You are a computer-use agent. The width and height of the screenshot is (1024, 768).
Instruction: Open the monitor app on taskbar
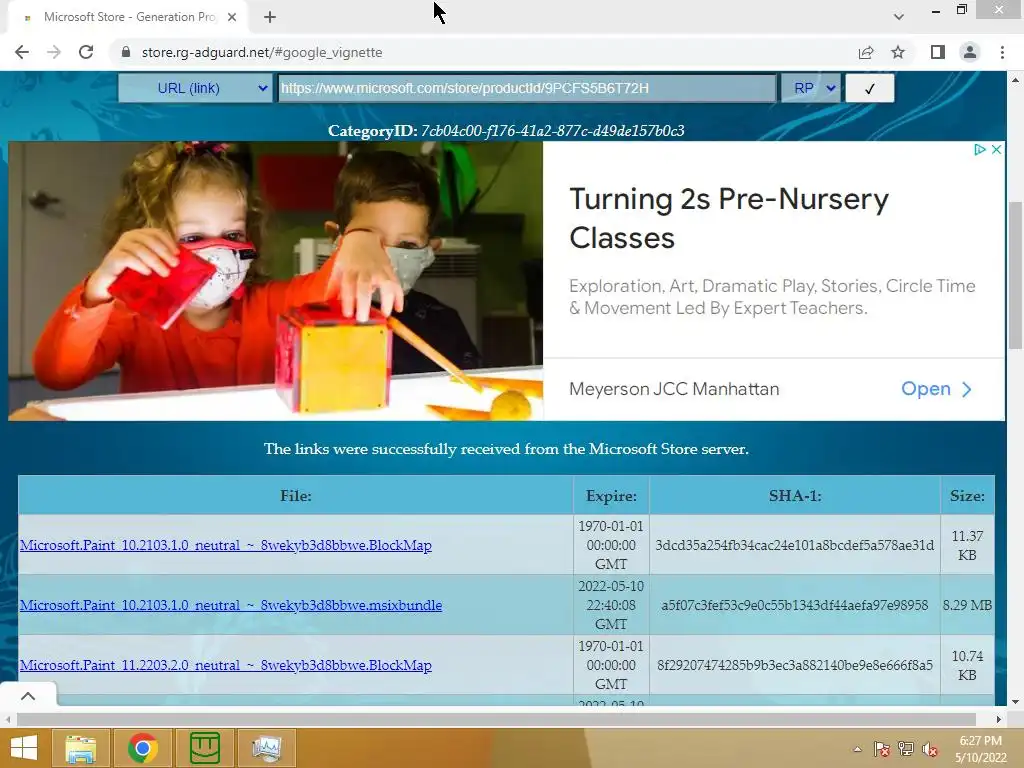(x=266, y=748)
